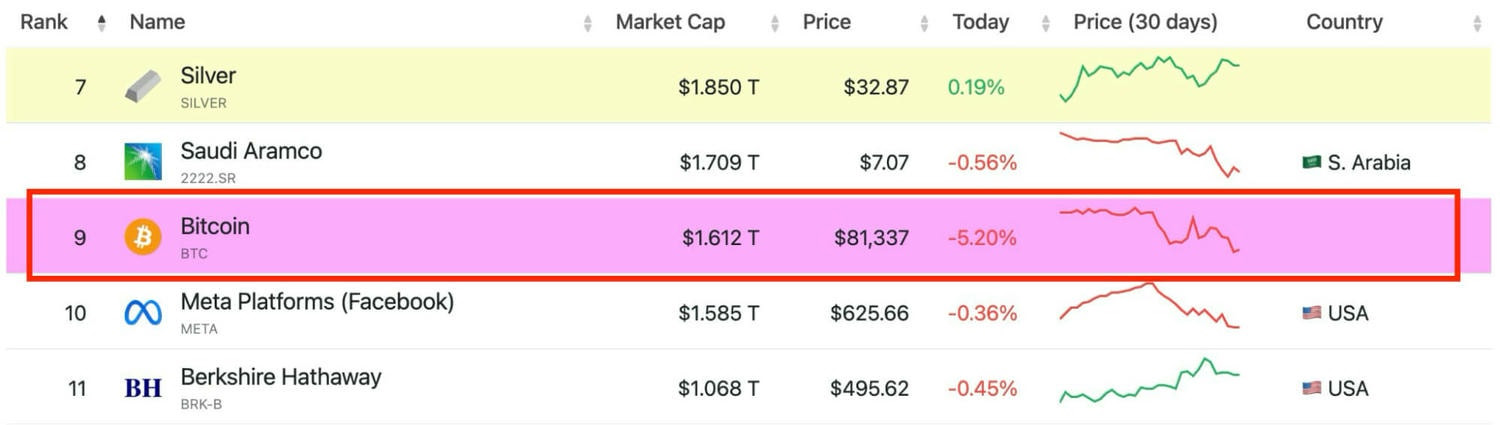Click the Saudi Arabia flag icon
This screenshot has height=425, width=1500.
coord(1312,162)
